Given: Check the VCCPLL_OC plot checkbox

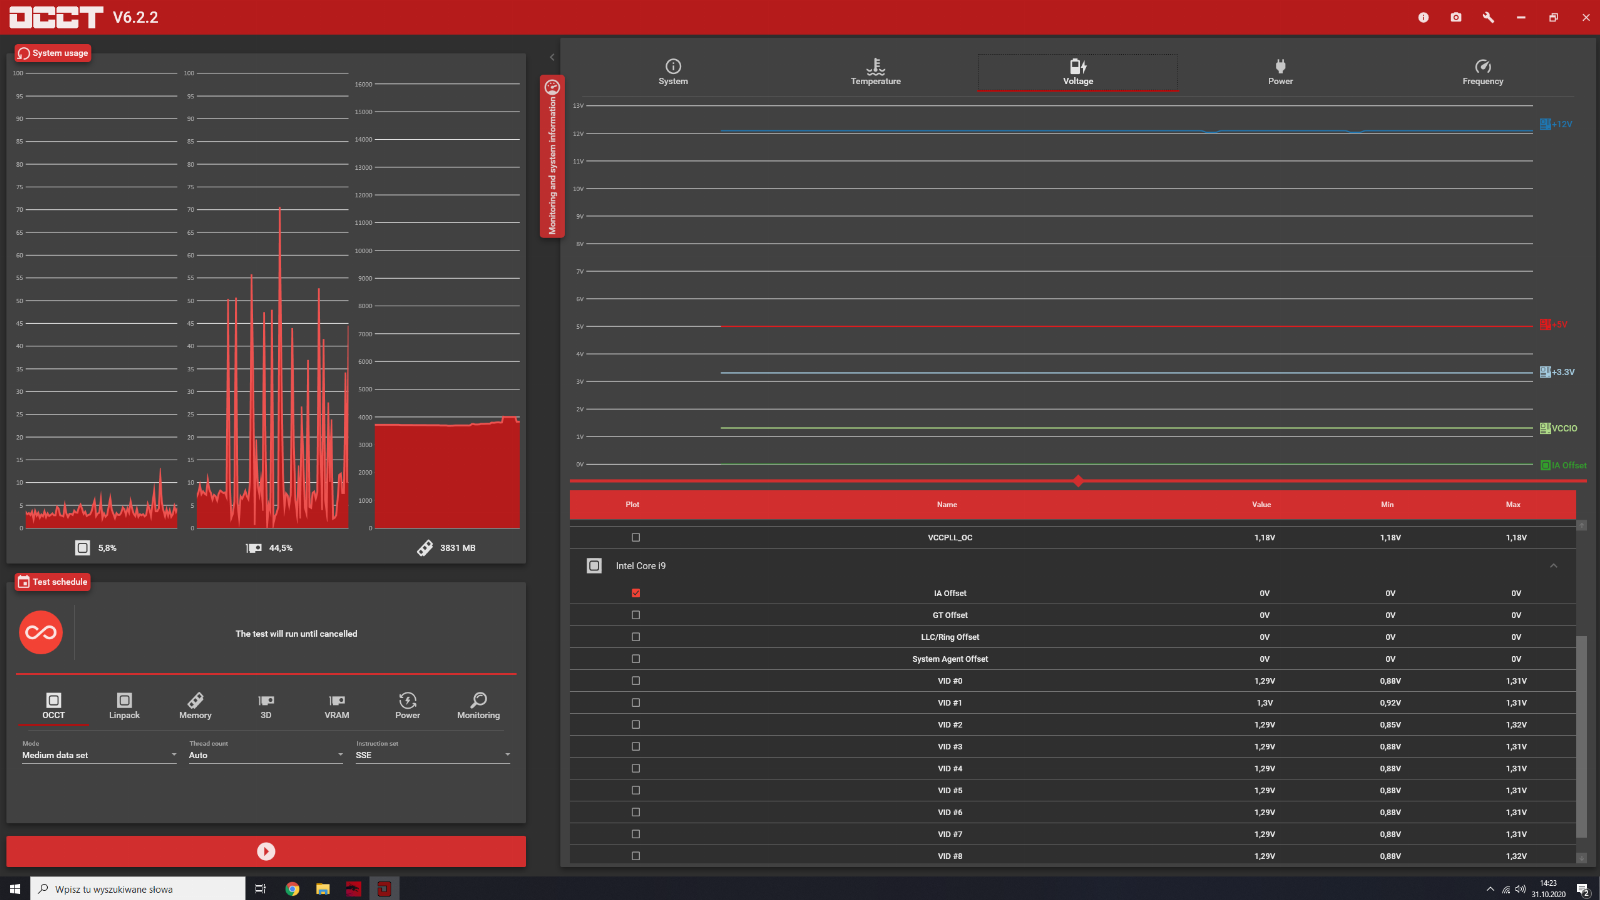Looking at the screenshot, I should 636,537.
